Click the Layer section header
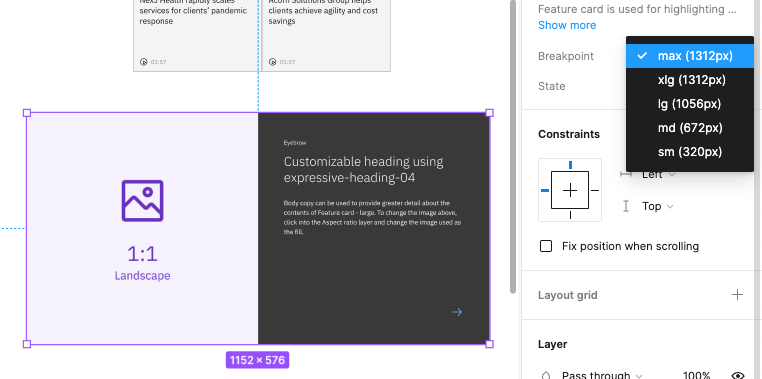 pos(553,344)
